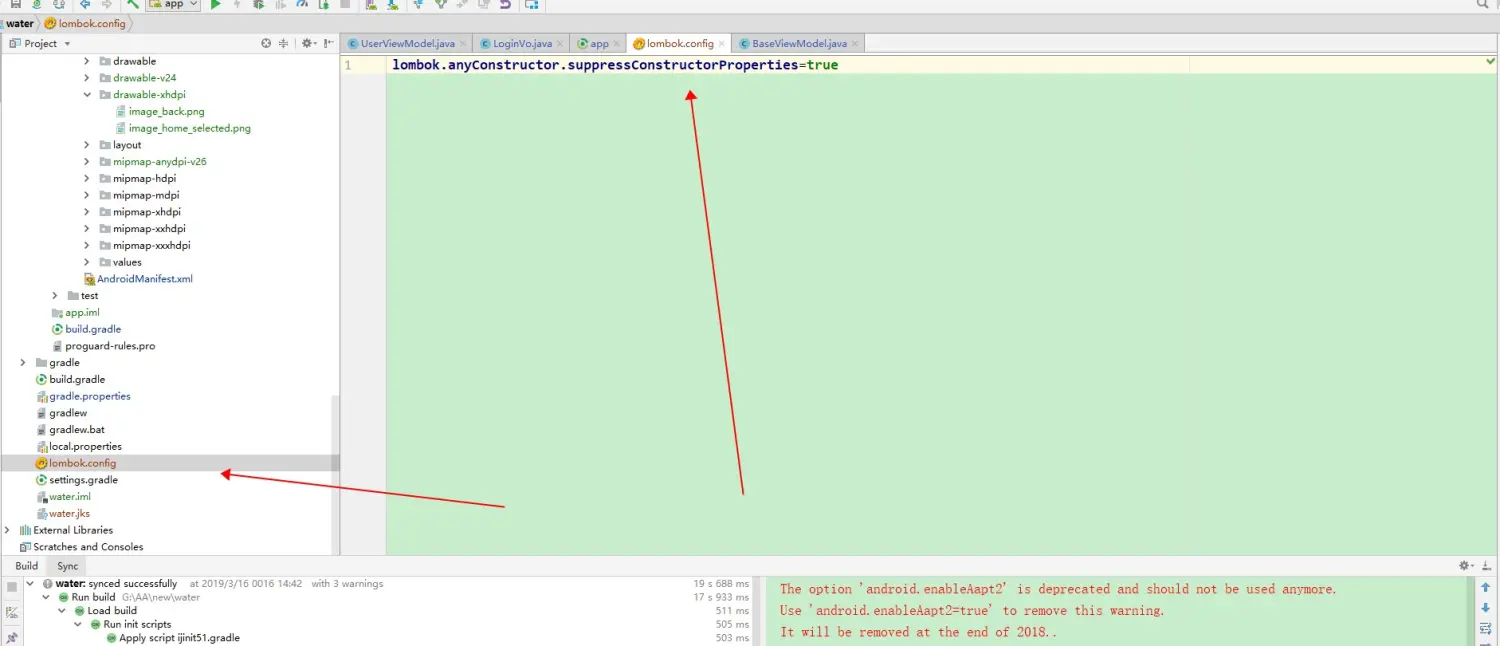
Task: Open the Build tab in bottom panel
Action: pos(26,566)
